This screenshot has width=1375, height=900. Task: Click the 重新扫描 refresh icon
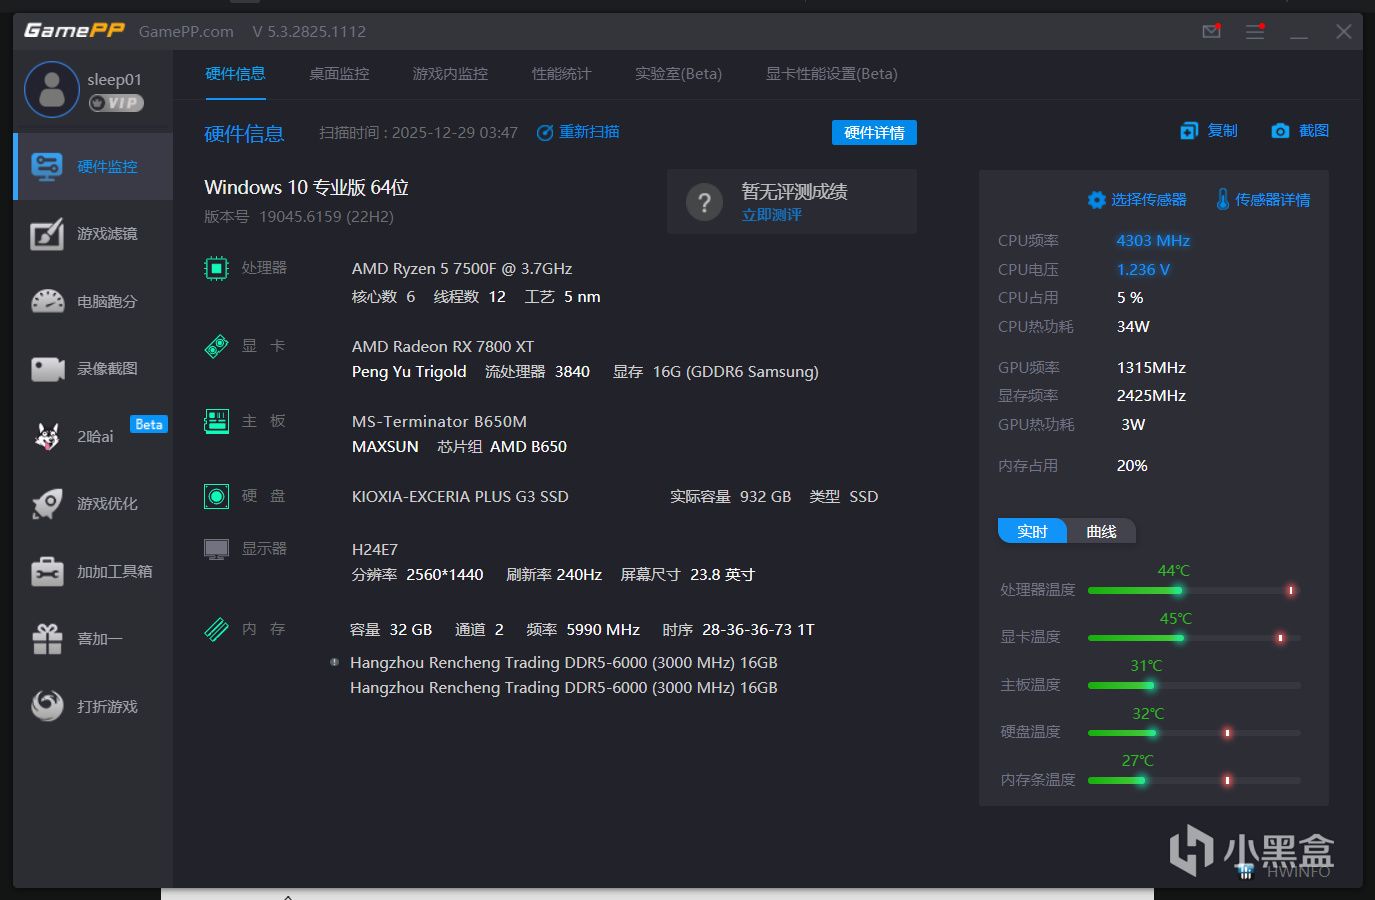click(x=545, y=133)
